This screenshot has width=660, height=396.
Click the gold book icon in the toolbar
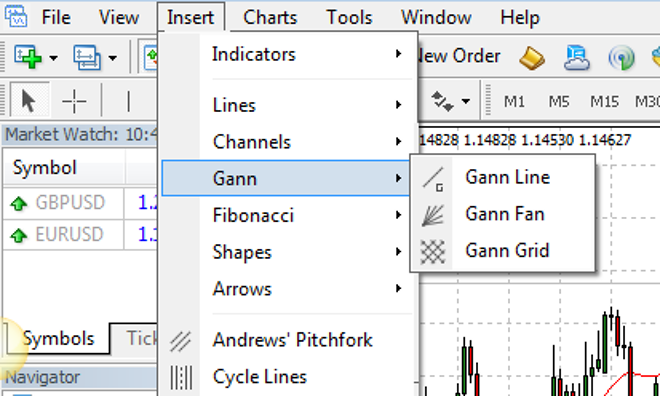532,57
